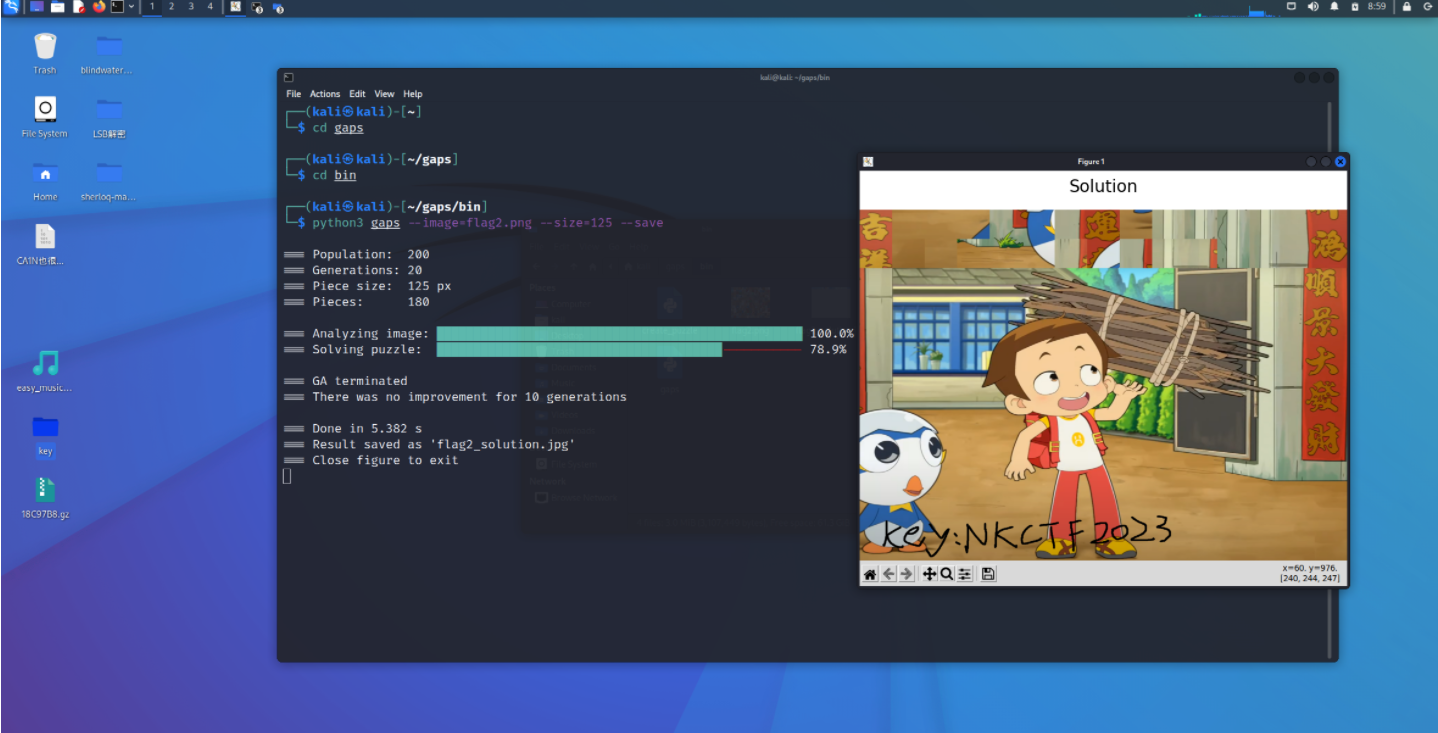1438x733 pixels.
Task: Open the terminal Actions menu
Action: click(325, 94)
